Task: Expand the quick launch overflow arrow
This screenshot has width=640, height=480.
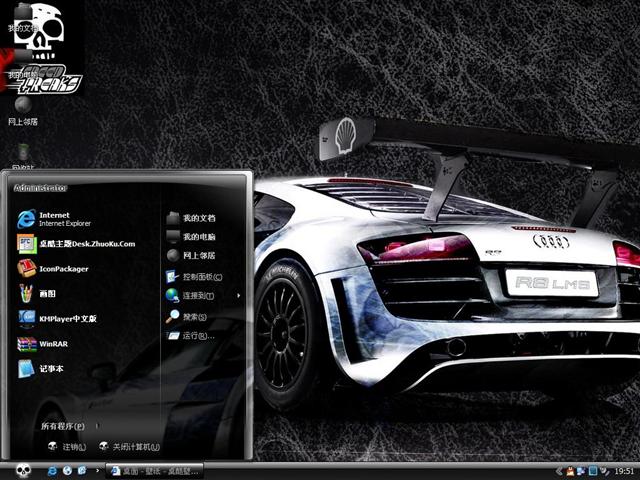Action: tap(97, 471)
